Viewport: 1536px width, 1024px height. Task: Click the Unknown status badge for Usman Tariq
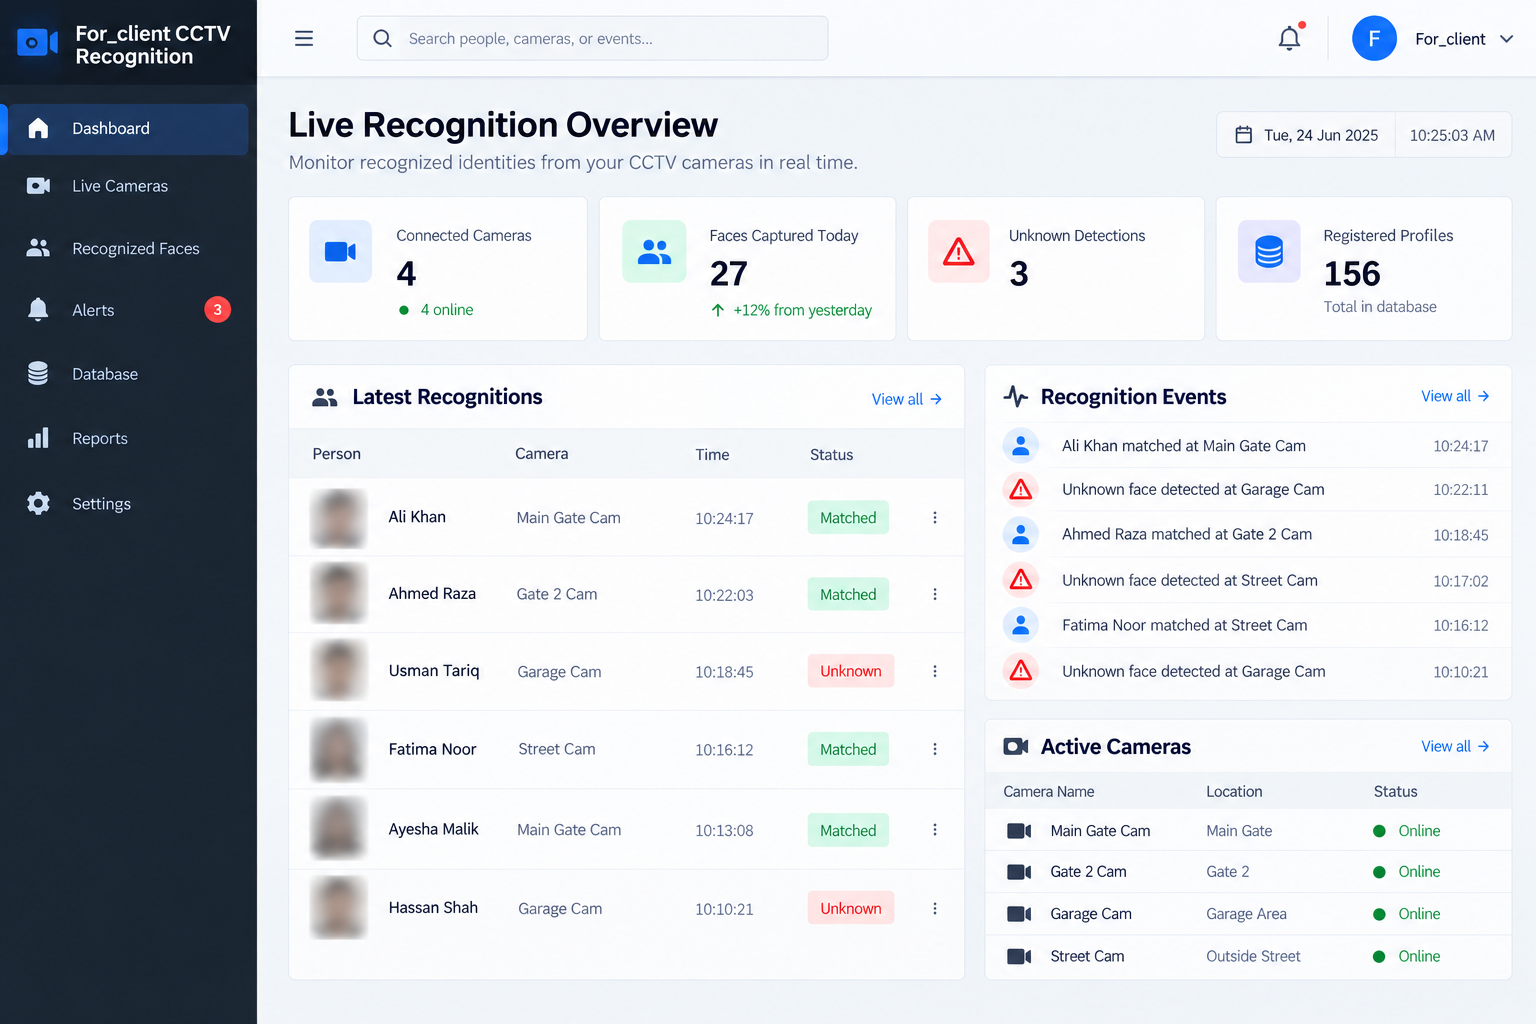click(851, 671)
